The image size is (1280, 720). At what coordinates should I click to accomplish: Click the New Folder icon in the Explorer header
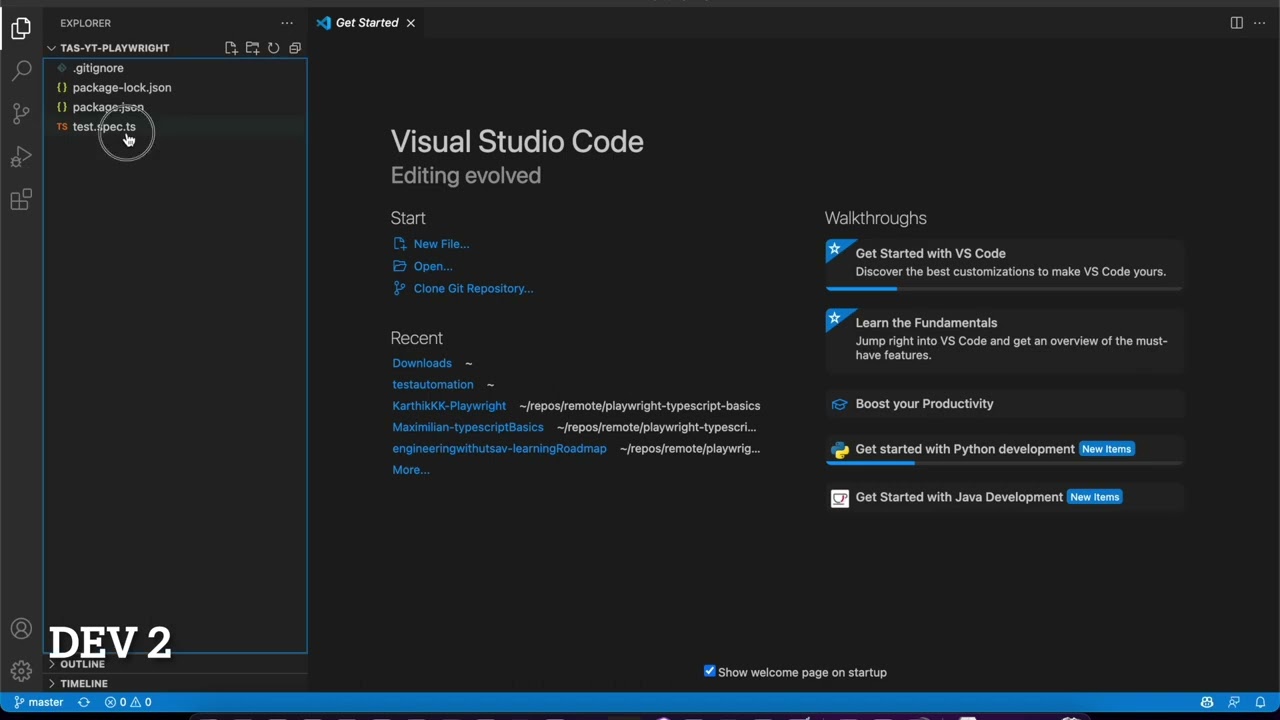click(252, 48)
